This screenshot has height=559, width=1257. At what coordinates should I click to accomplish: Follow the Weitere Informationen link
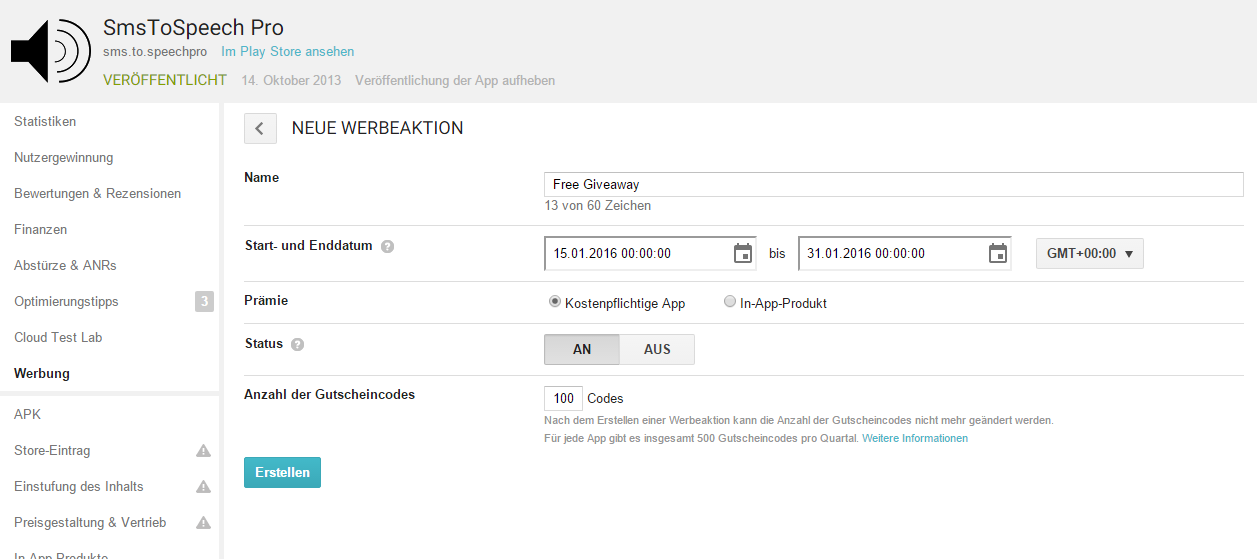pyautogui.click(x=914, y=439)
